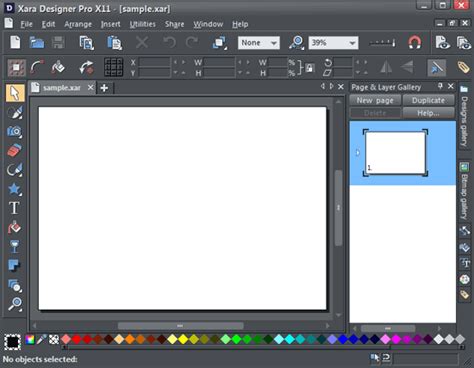Pick the cyan color swatch

289,340
